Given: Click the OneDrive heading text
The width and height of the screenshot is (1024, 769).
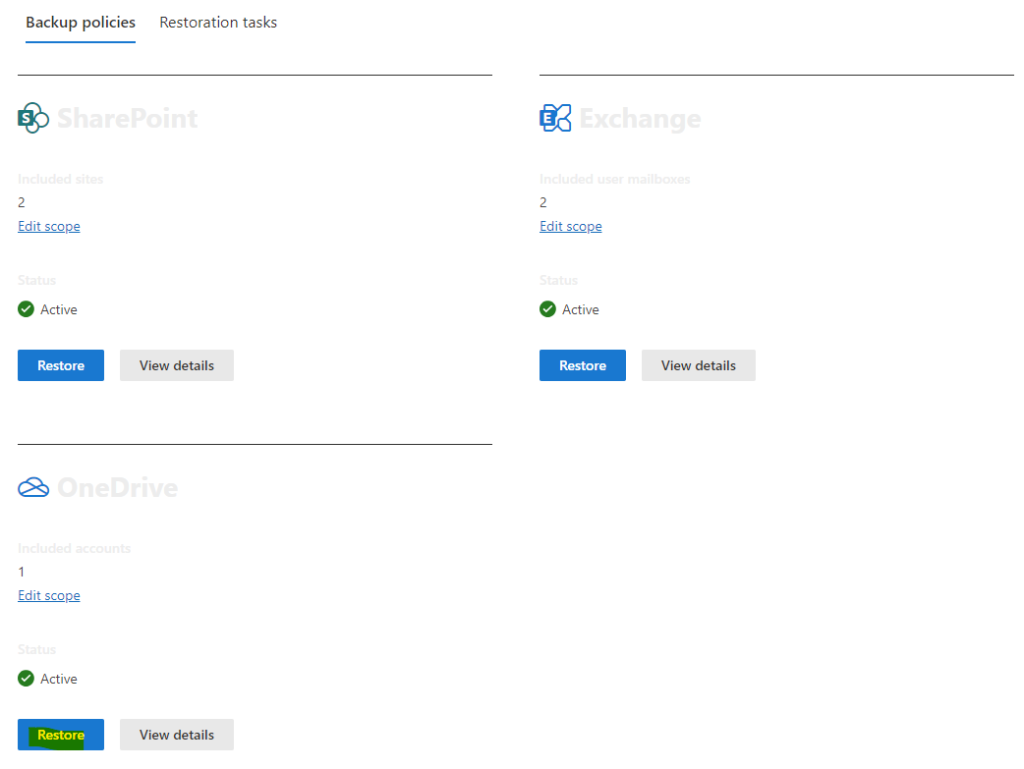Looking at the screenshot, I should click(x=118, y=488).
